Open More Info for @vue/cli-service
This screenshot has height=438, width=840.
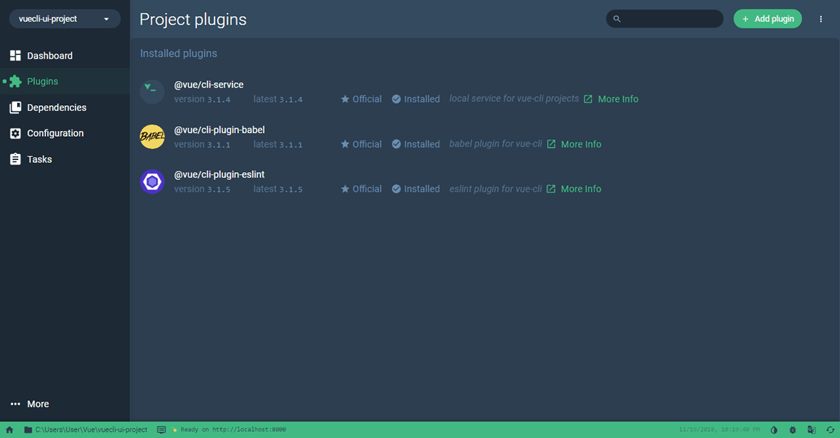point(618,99)
